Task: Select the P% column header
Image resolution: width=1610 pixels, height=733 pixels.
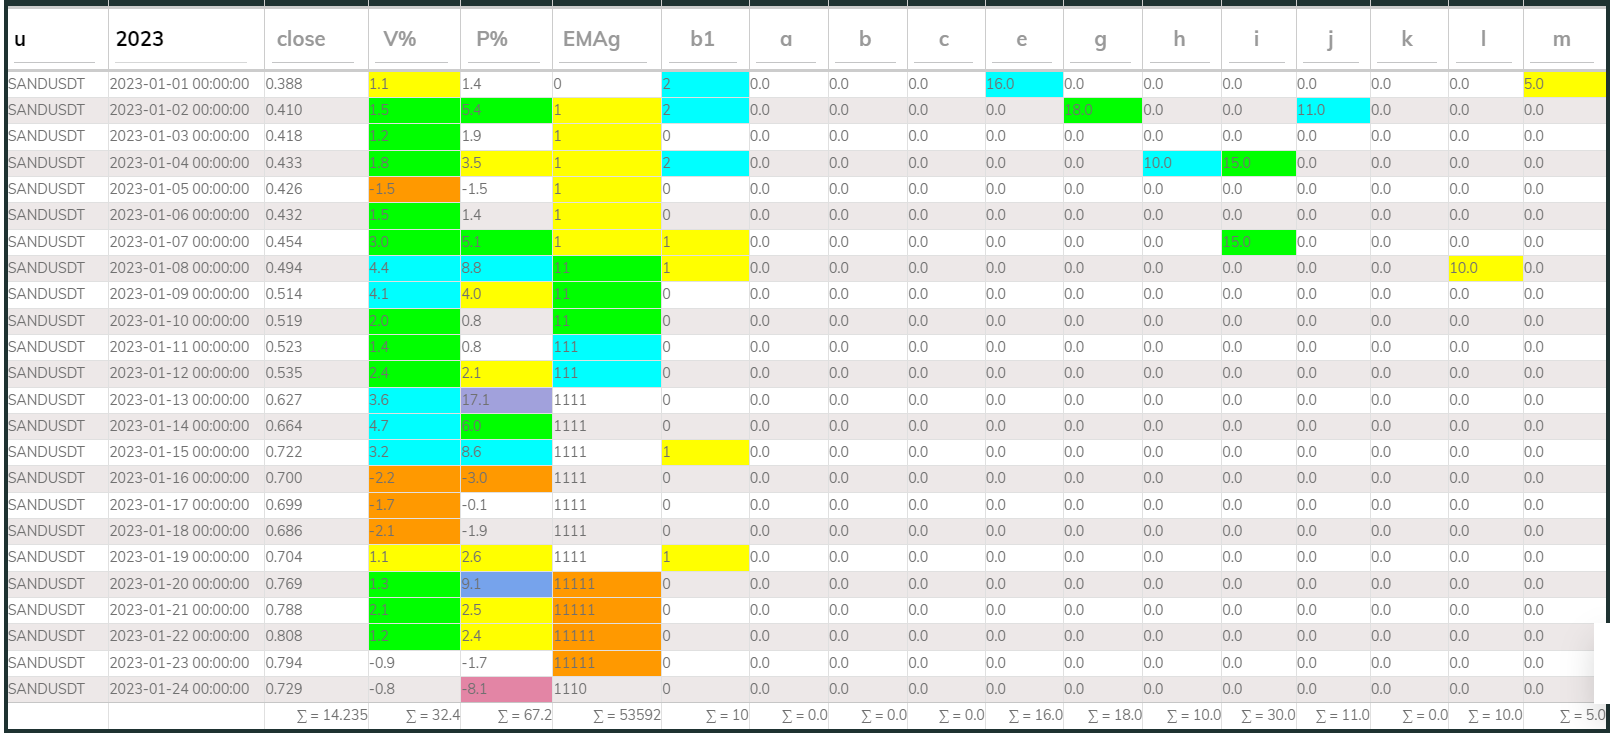Action: click(491, 39)
